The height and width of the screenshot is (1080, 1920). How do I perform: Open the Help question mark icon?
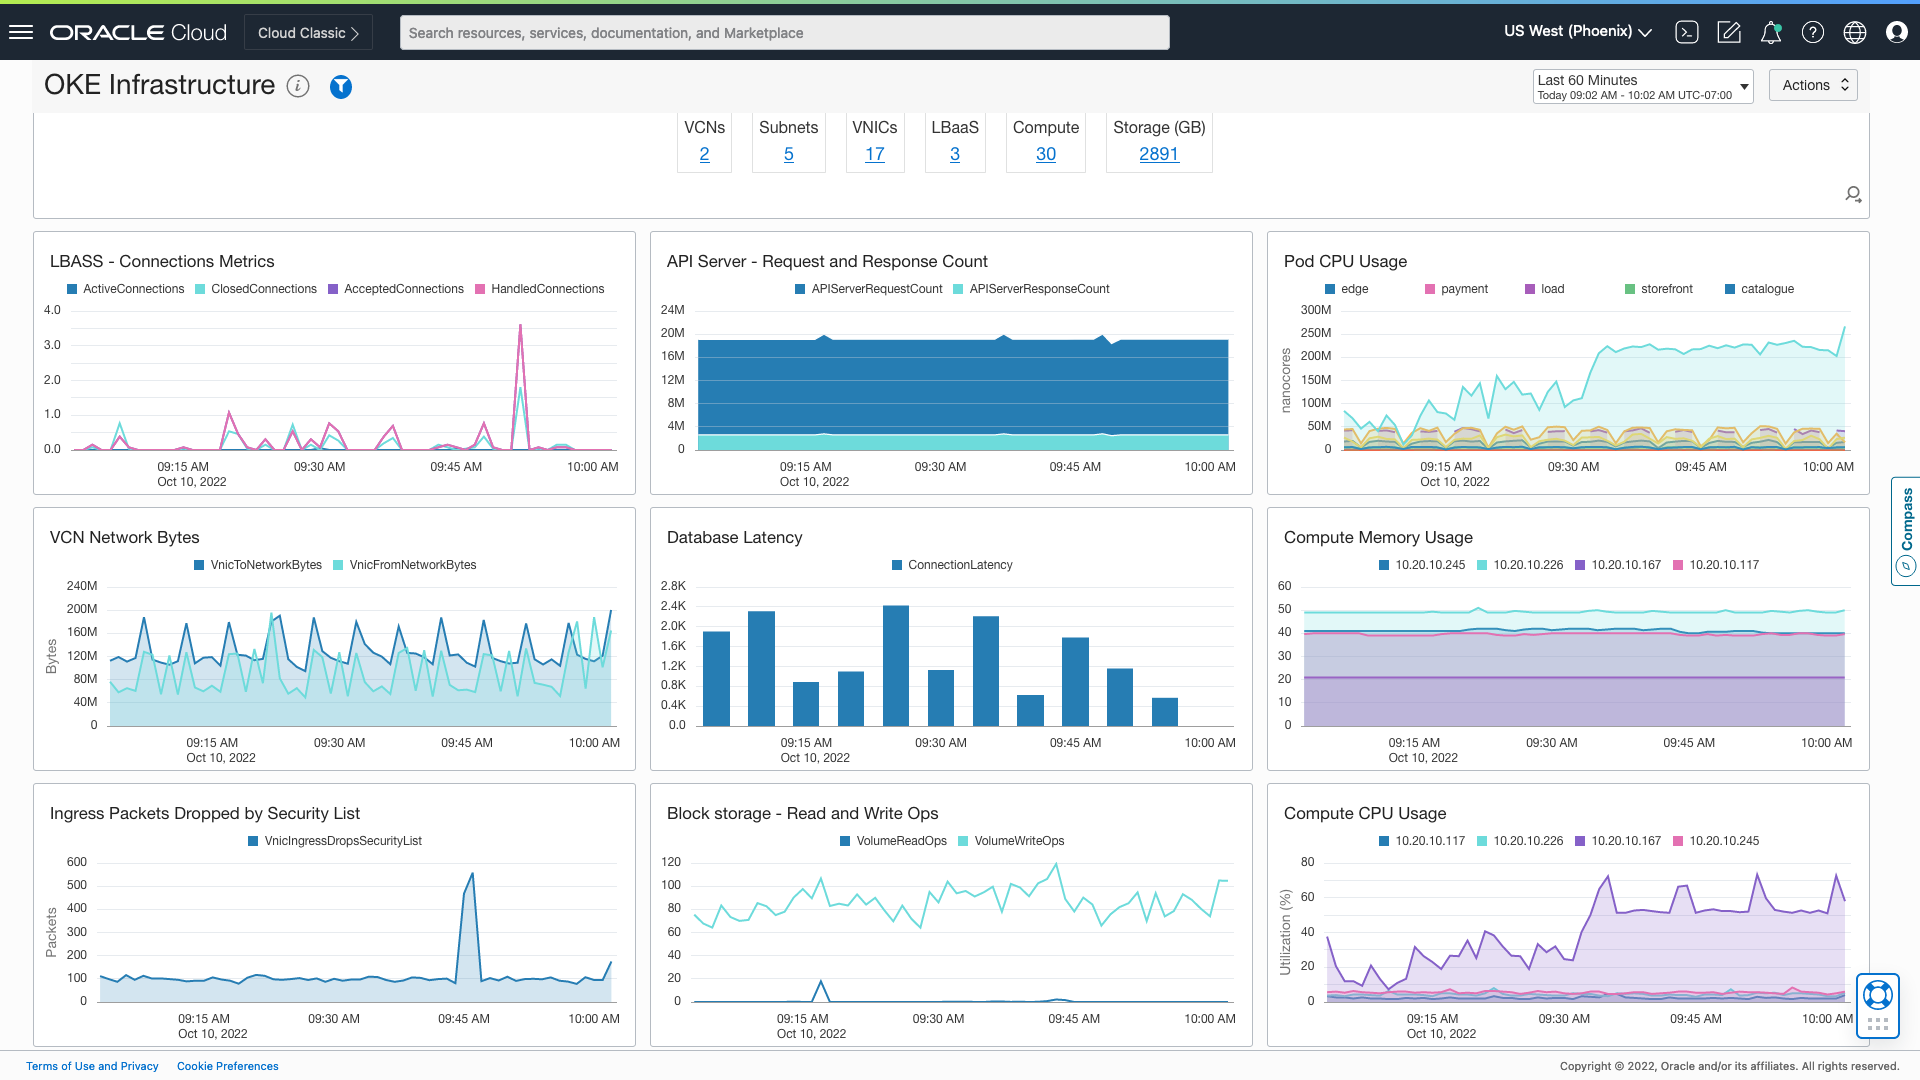click(1813, 32)
